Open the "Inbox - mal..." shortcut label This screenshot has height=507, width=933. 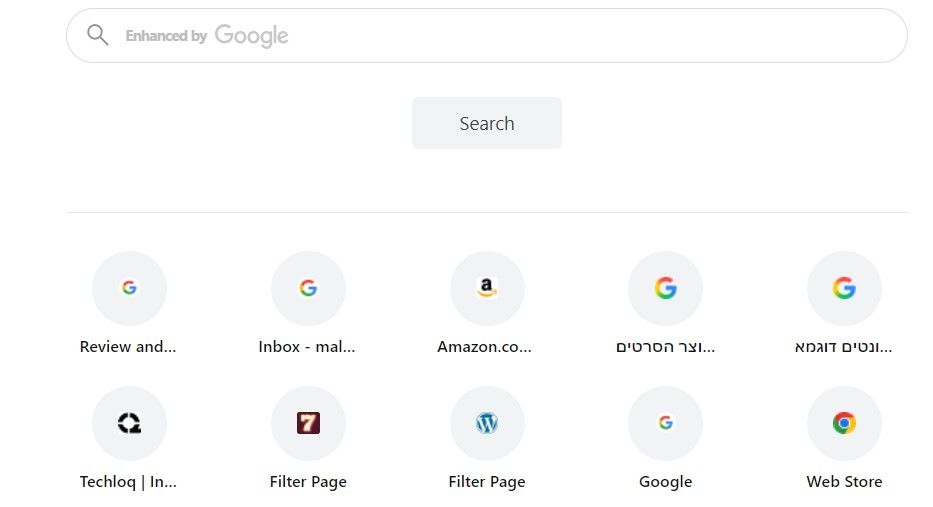coord(307,347)
